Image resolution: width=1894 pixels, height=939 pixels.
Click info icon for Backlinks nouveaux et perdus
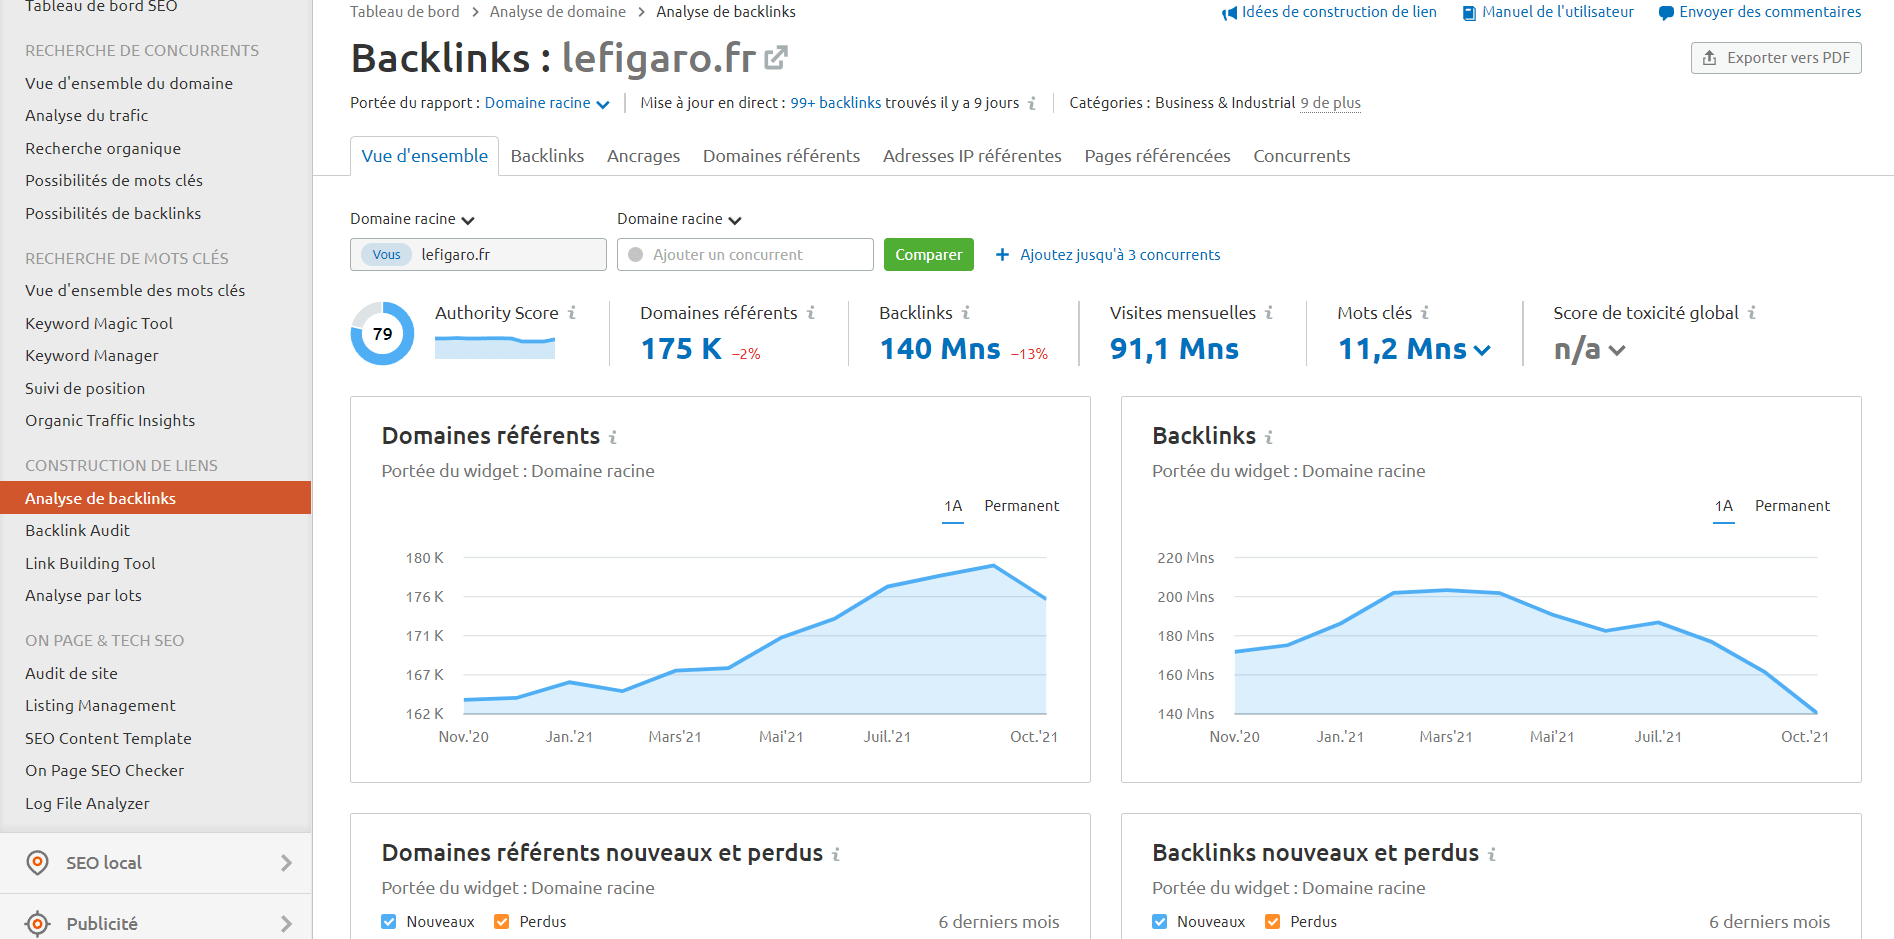click(1492, 854)
